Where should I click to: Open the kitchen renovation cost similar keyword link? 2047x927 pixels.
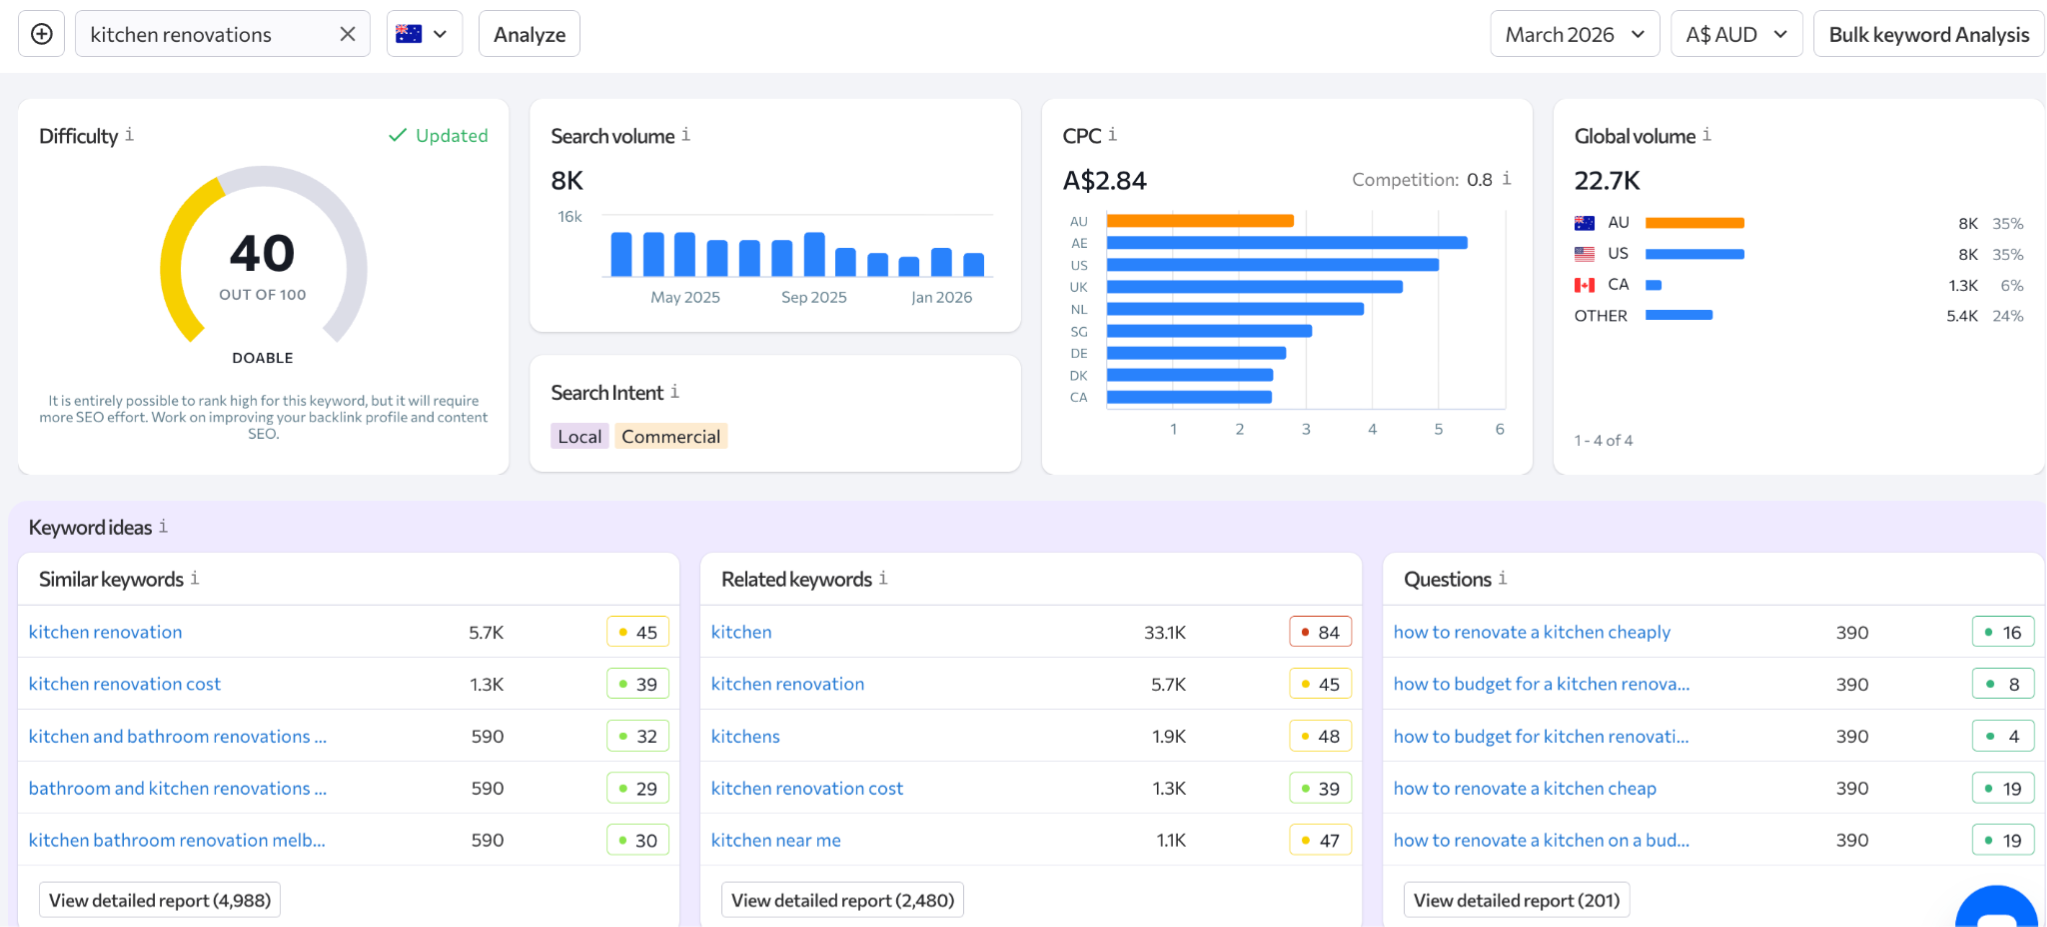click(x=125, y=684)
